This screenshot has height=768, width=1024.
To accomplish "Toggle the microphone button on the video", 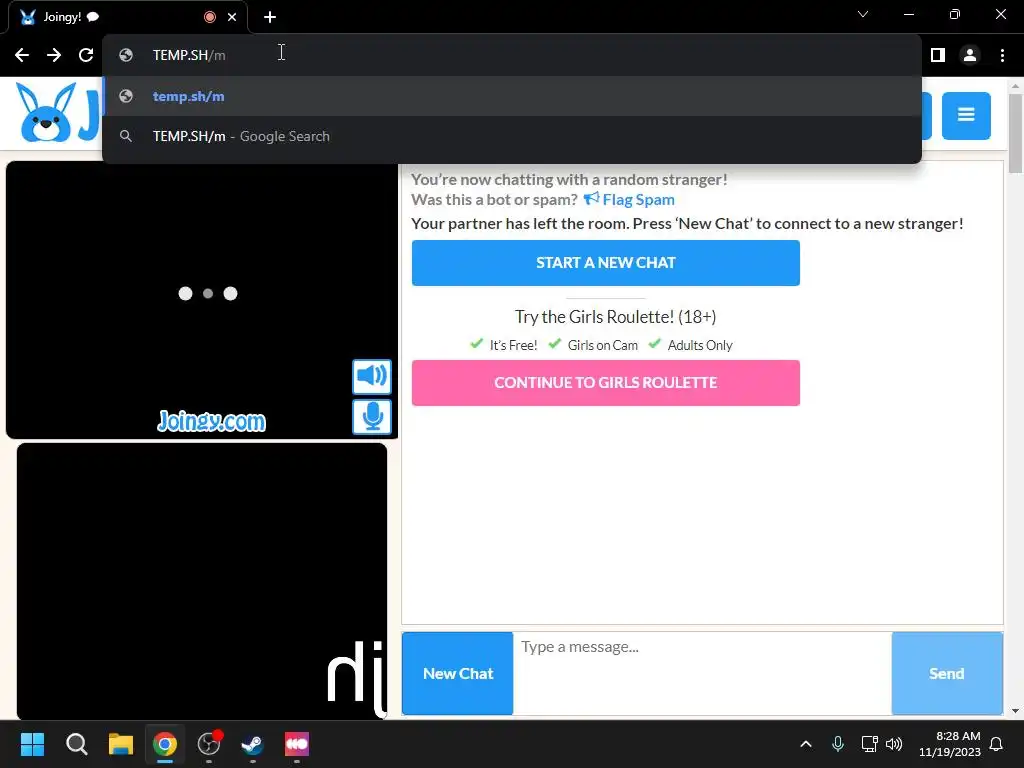I will click(372, 416).
